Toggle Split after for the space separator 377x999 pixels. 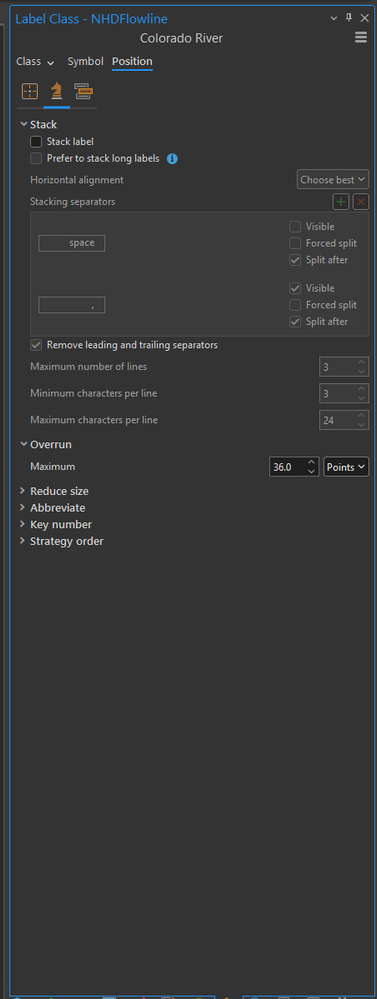(295, 259)
